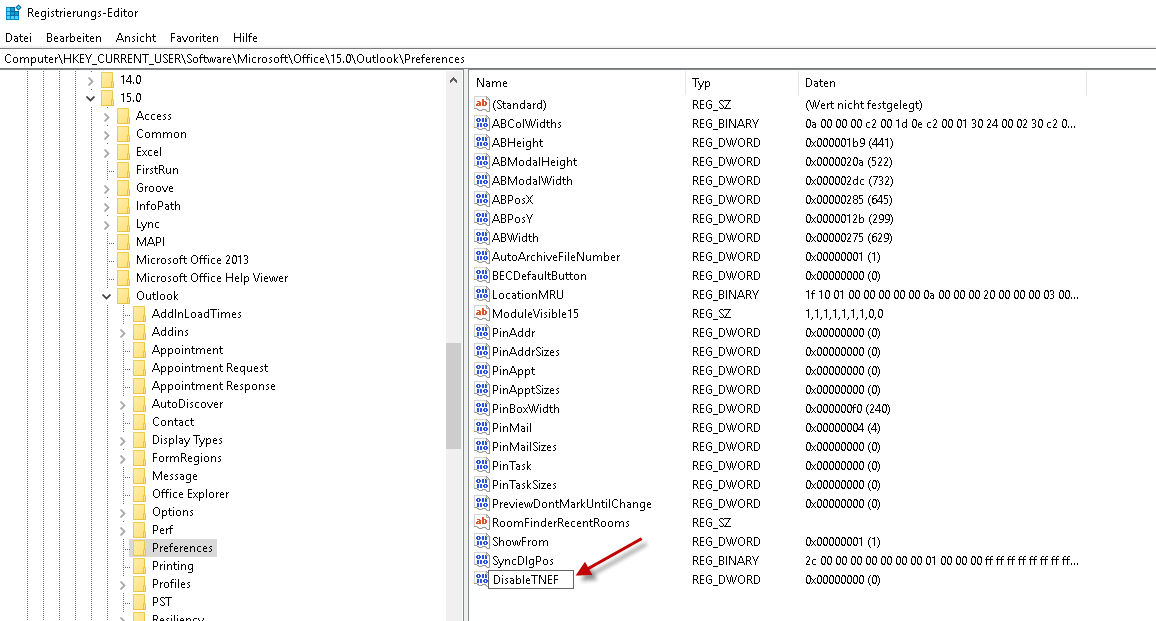Screen dimensions: 1156x621
Task: Select the Office Explorer key
Action: tap(190, 494)
